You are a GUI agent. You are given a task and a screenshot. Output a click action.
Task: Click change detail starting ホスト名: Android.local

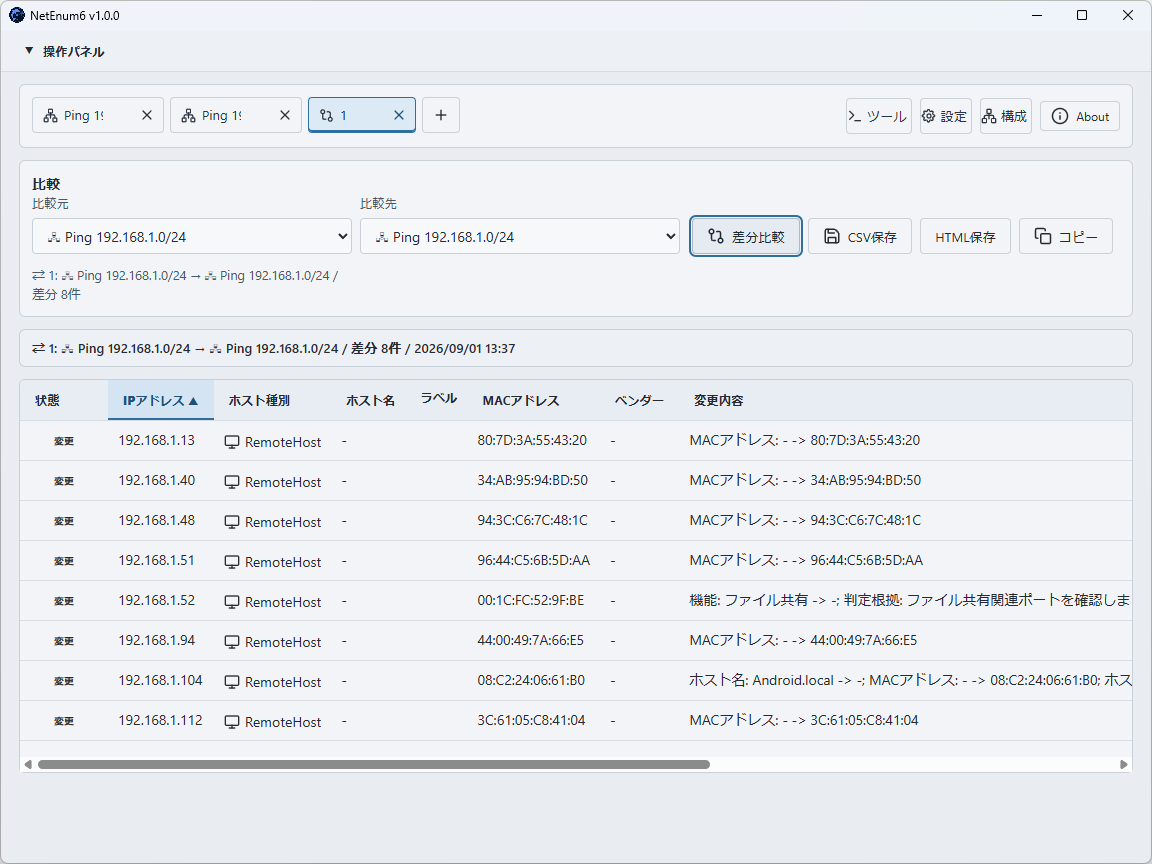pyautogui.click(x=910, y=680)
